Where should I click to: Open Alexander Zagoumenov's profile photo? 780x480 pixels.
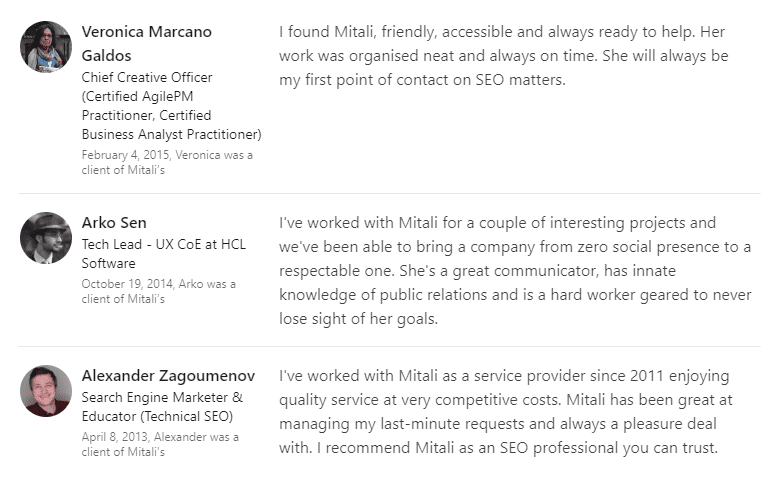46,391
